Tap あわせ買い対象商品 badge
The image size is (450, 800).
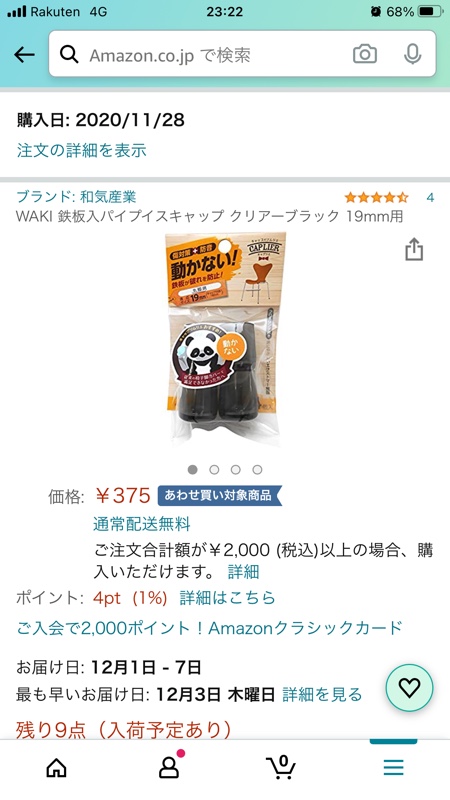pyautogui.click(x=219, y=495)
